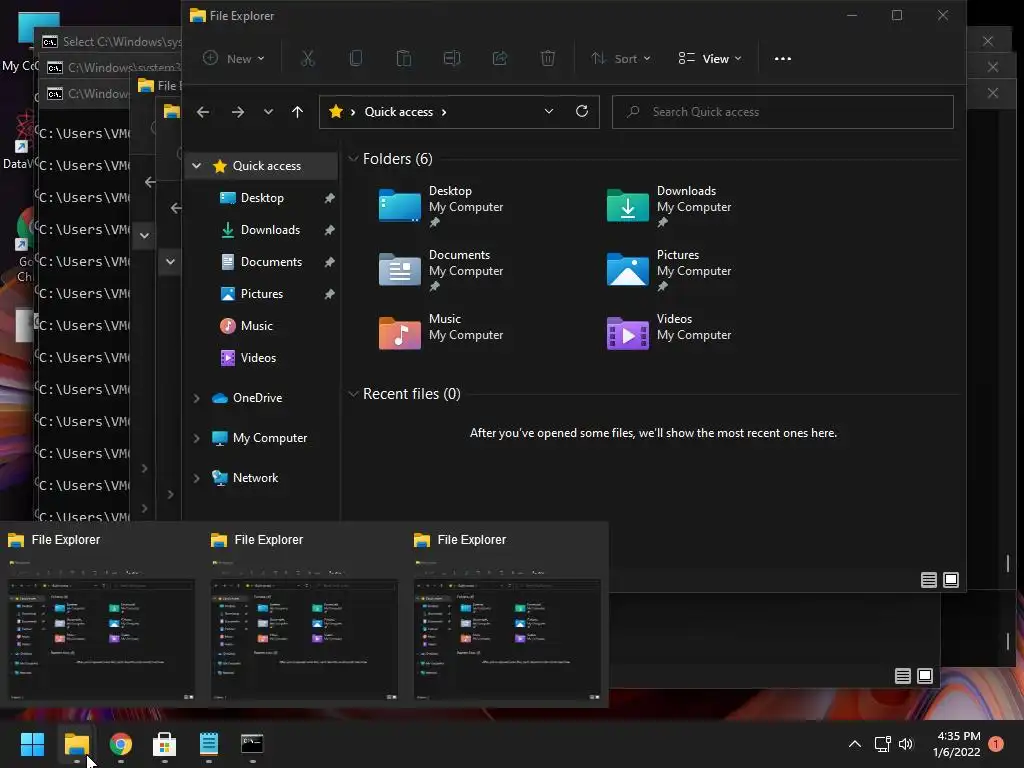This screenshot has height=768, width=1024.
Task: Switch to details view icon in front window
Action: point(929,580)
